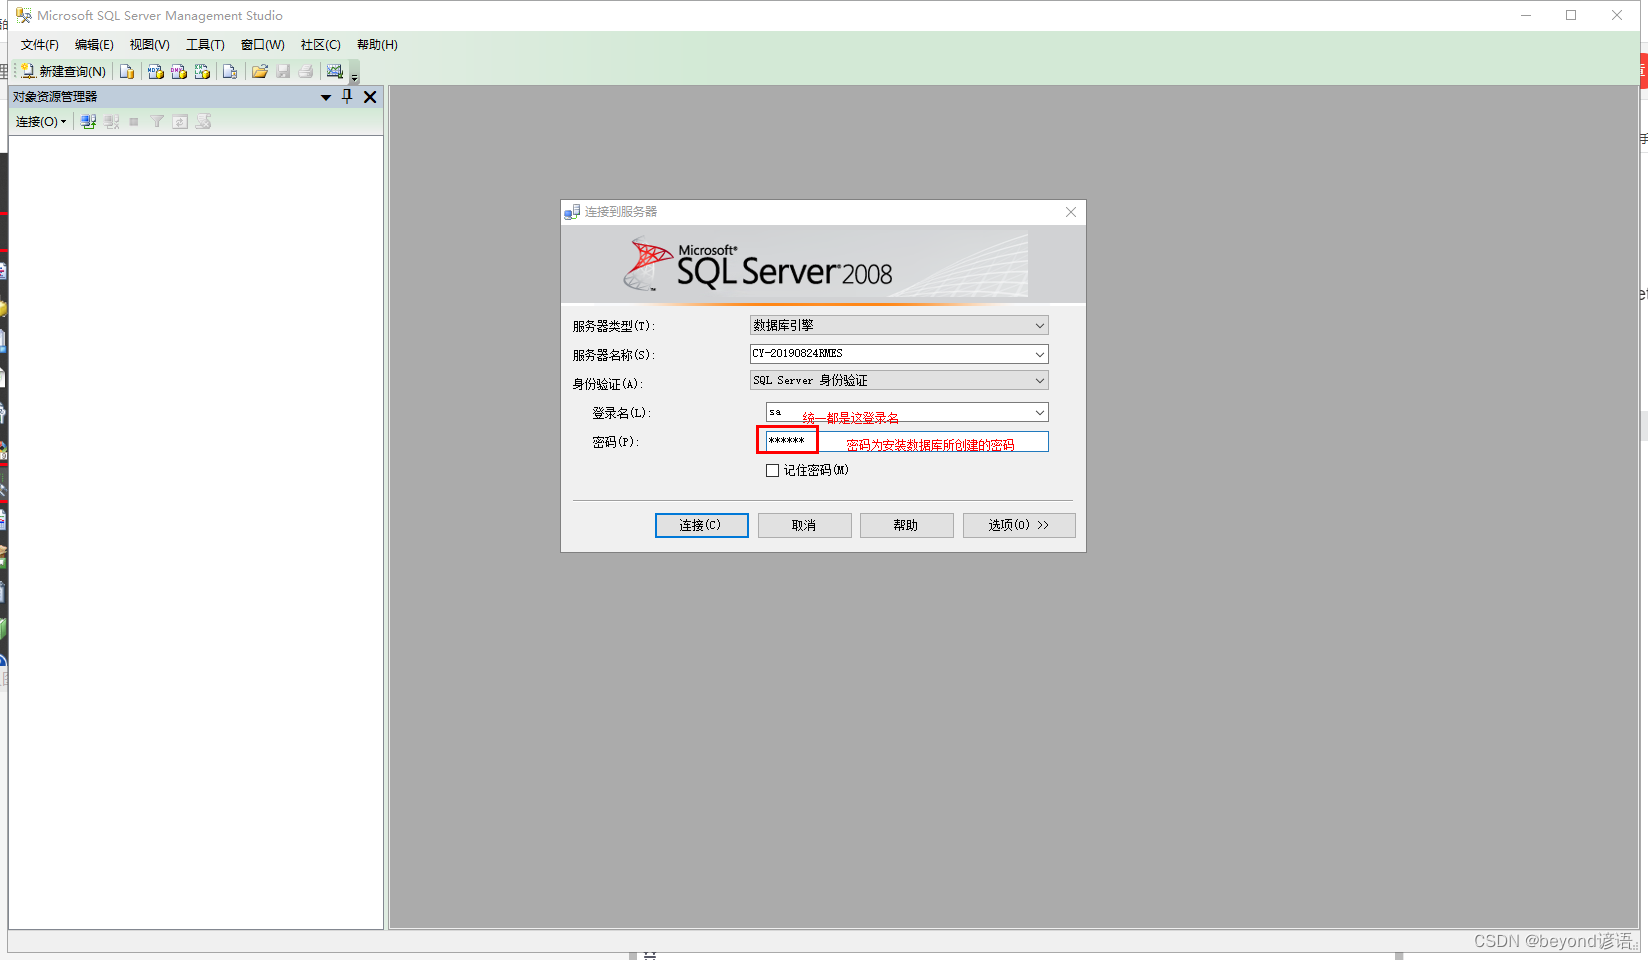Expand the 服务器类型 dropdown
Screen dimensions: 1648x960
coord(1039,325)
